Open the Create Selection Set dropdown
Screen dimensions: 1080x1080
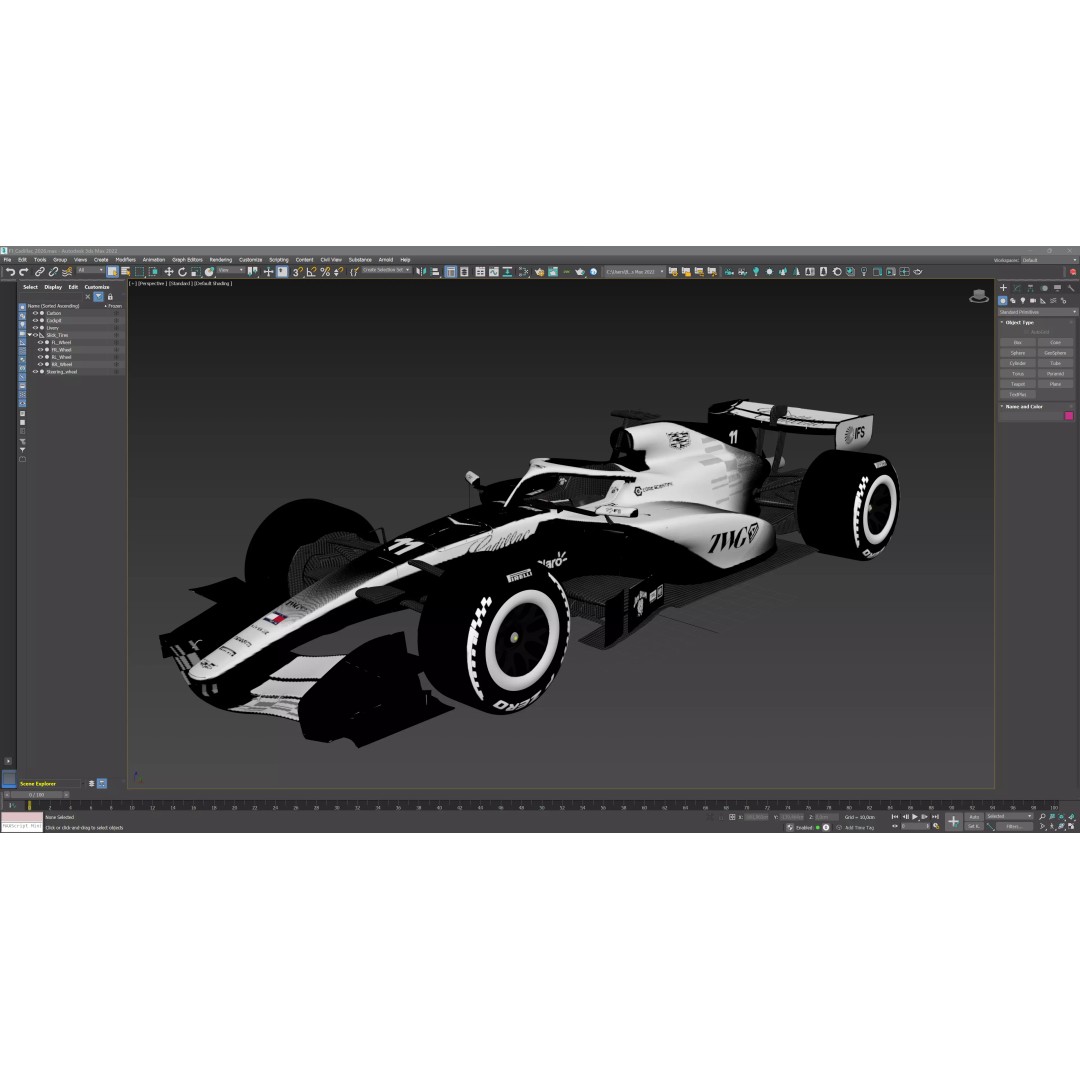tap(386, 270)
